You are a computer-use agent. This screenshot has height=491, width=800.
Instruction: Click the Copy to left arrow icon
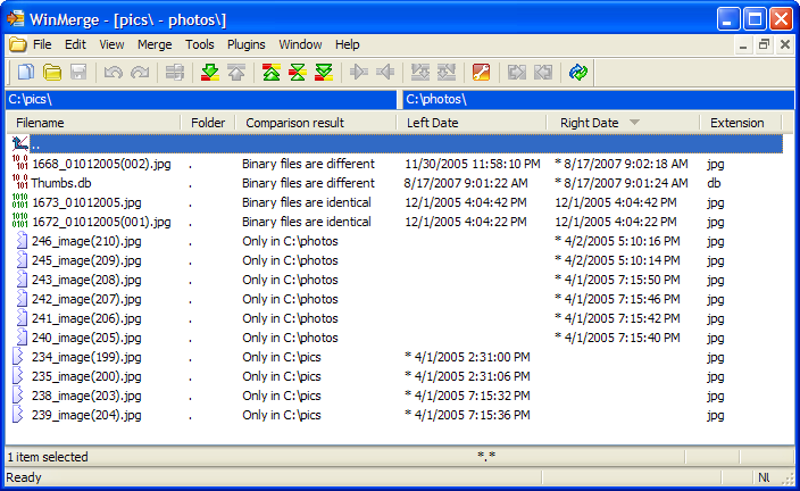click(x=385, y=72)
